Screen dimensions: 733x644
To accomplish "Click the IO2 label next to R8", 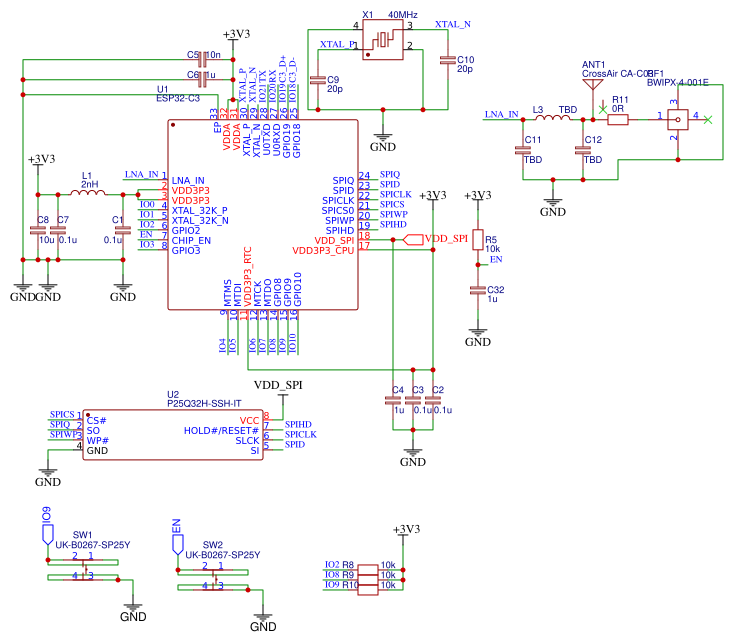I will click(332, 565).
